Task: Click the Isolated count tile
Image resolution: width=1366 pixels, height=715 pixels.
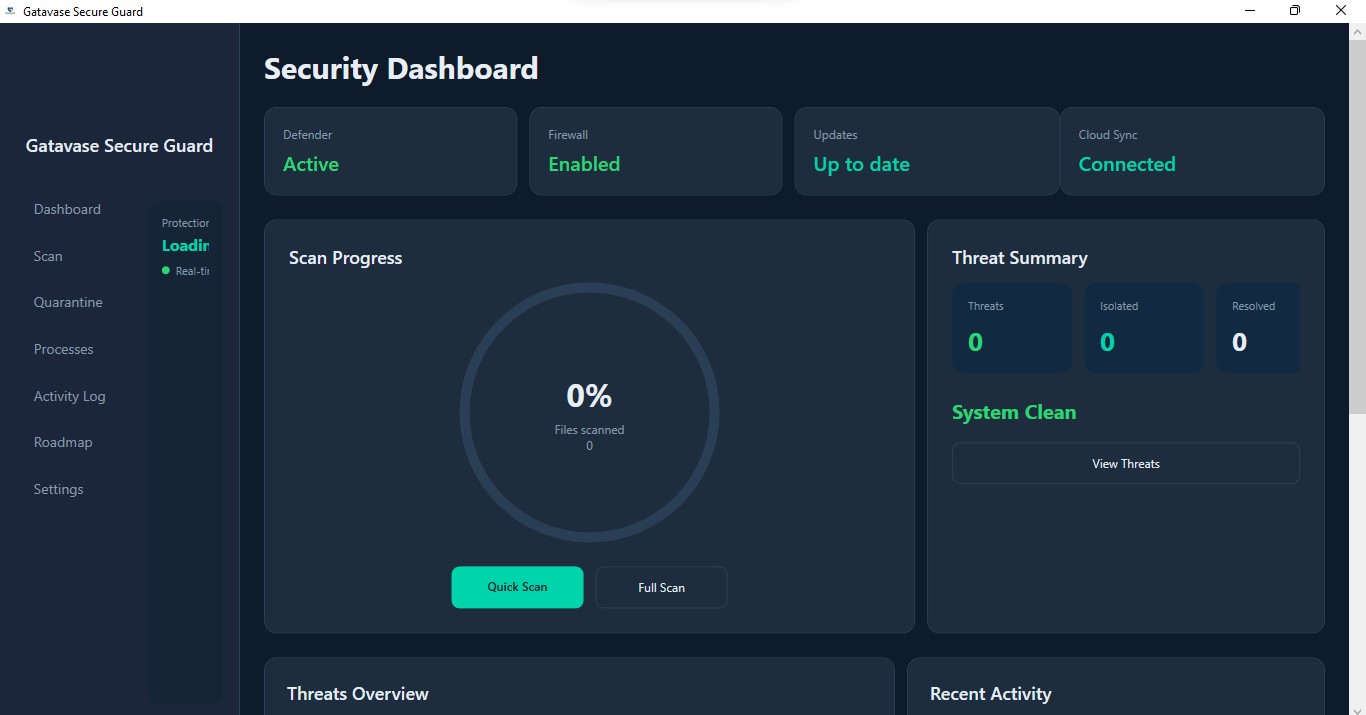Action: point(1144,328)
